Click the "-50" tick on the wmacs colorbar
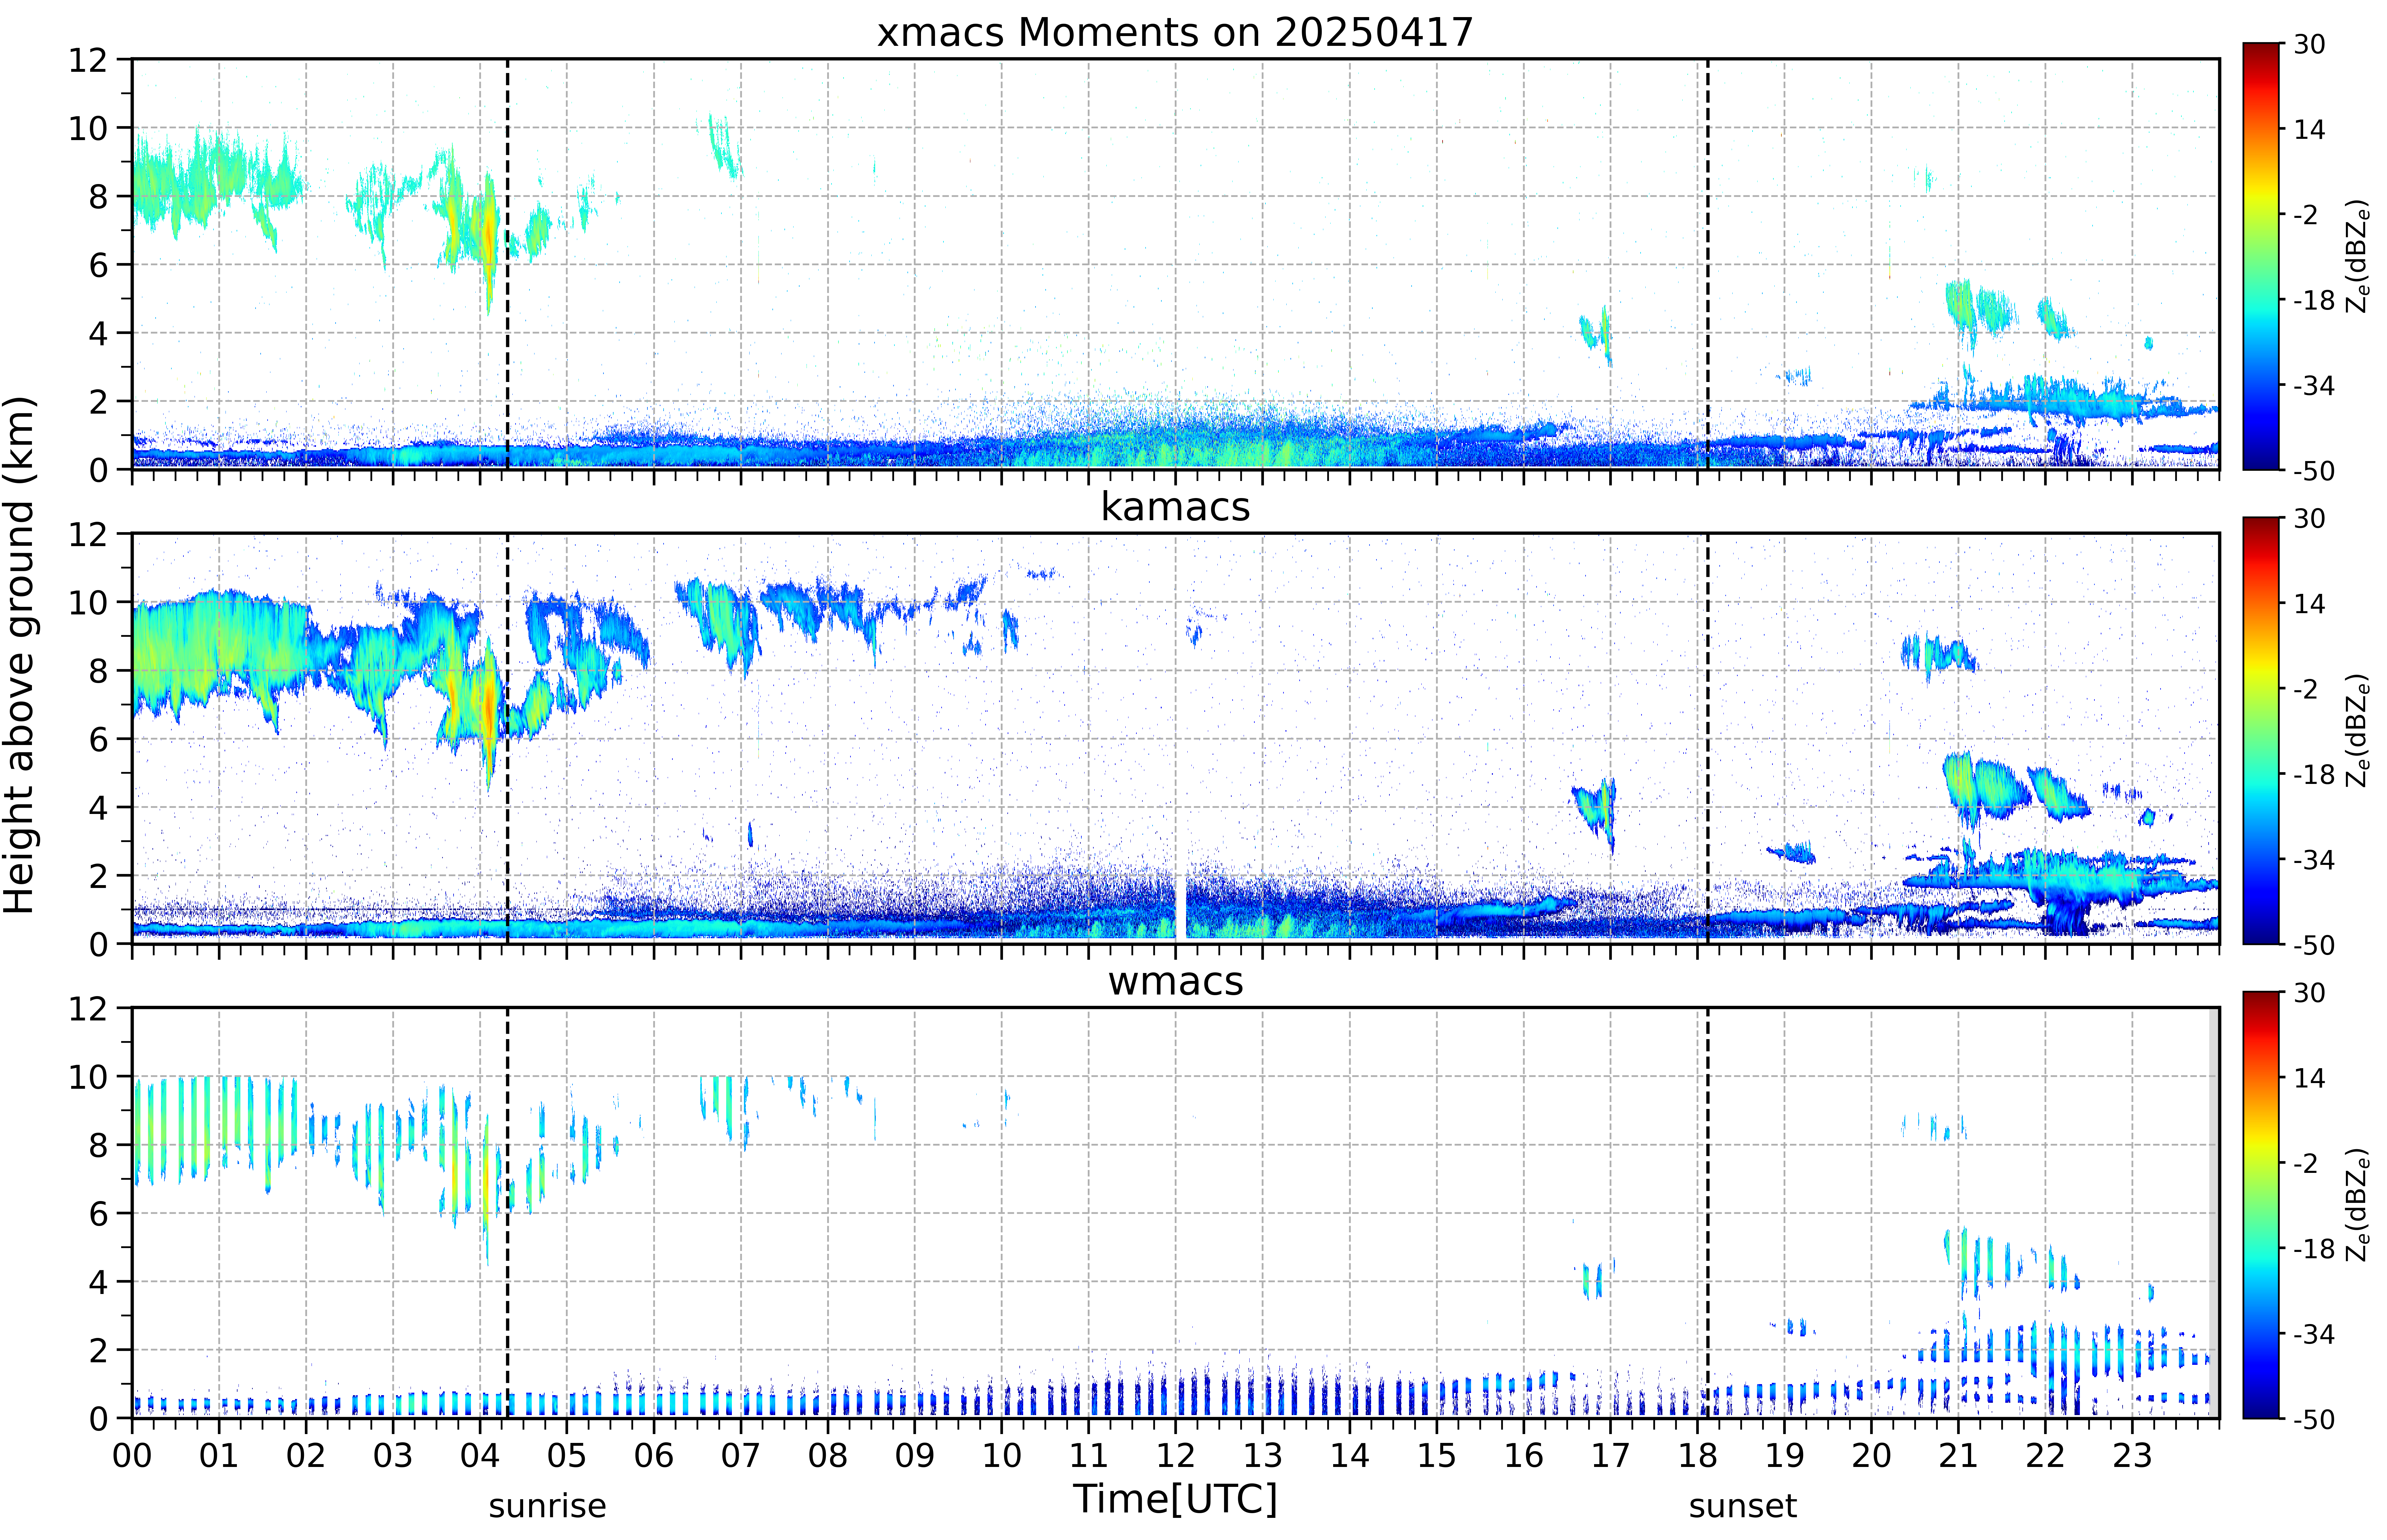 click(2314, 1419)
